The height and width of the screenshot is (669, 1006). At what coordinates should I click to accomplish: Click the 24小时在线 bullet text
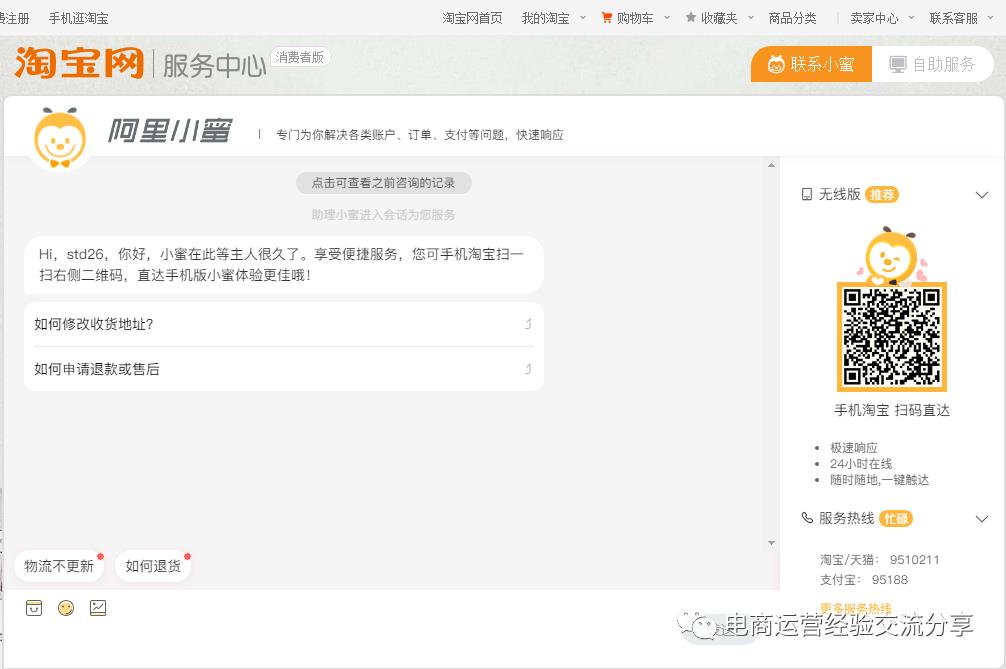pos(861,463)
